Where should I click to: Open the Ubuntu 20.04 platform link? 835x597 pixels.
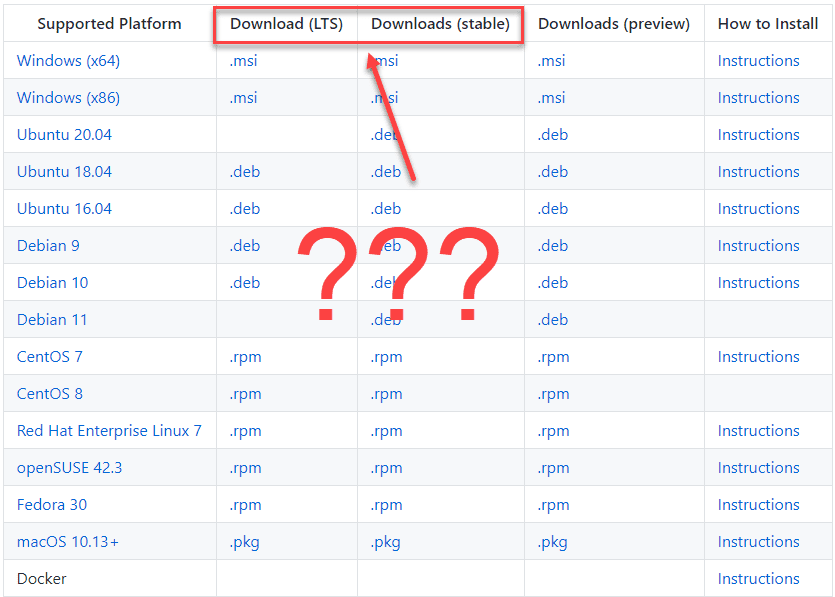click(64, 135)
